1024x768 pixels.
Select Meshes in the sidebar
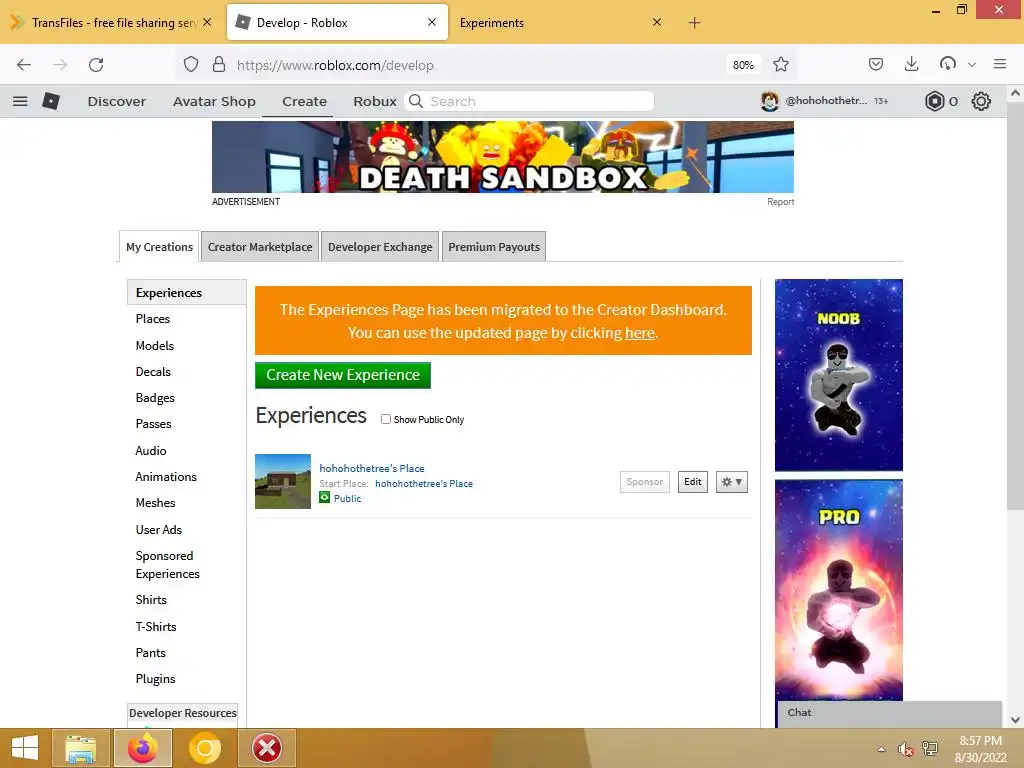pyautogui.click(x=155, y=503)
